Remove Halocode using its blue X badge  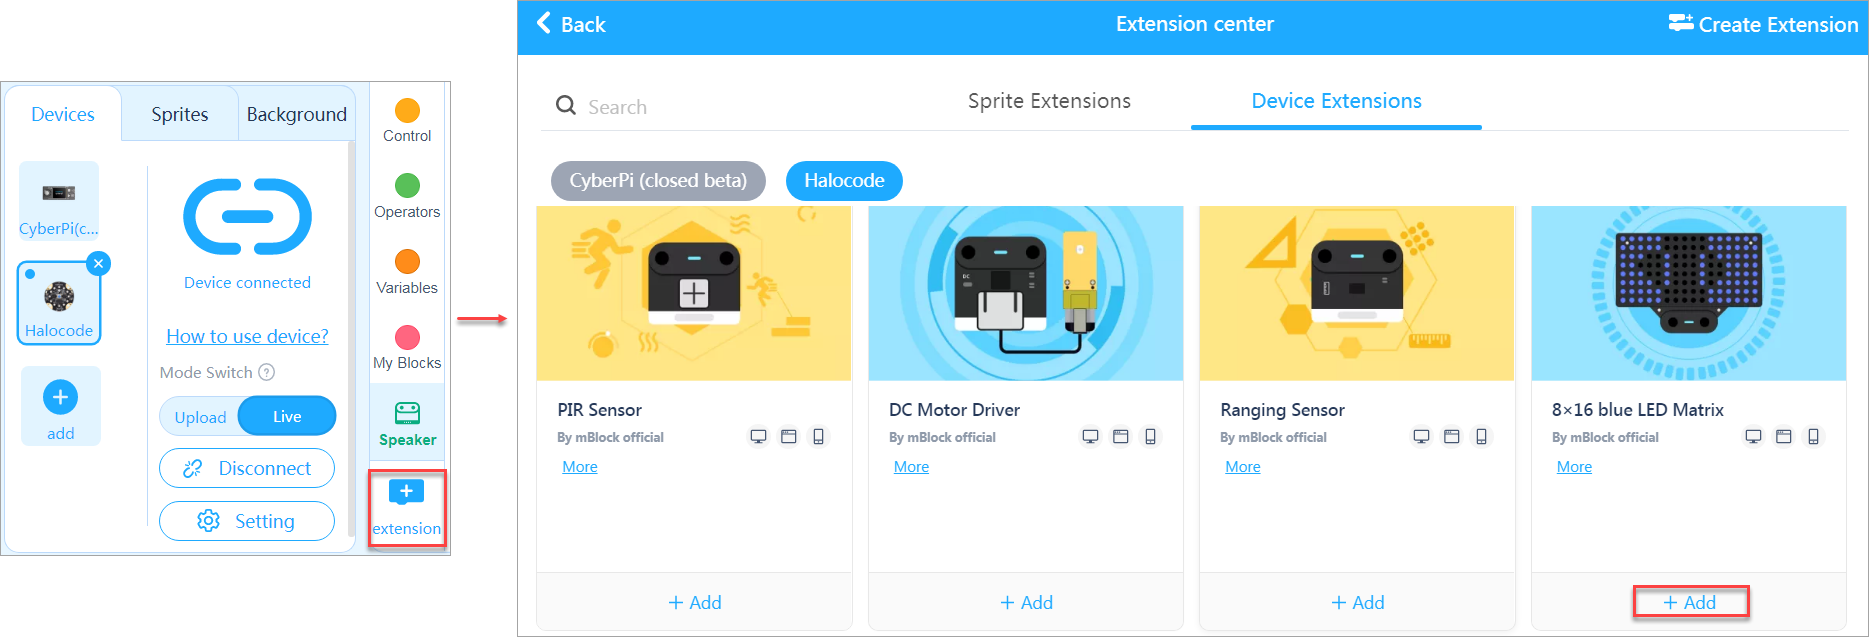[98, 264]
